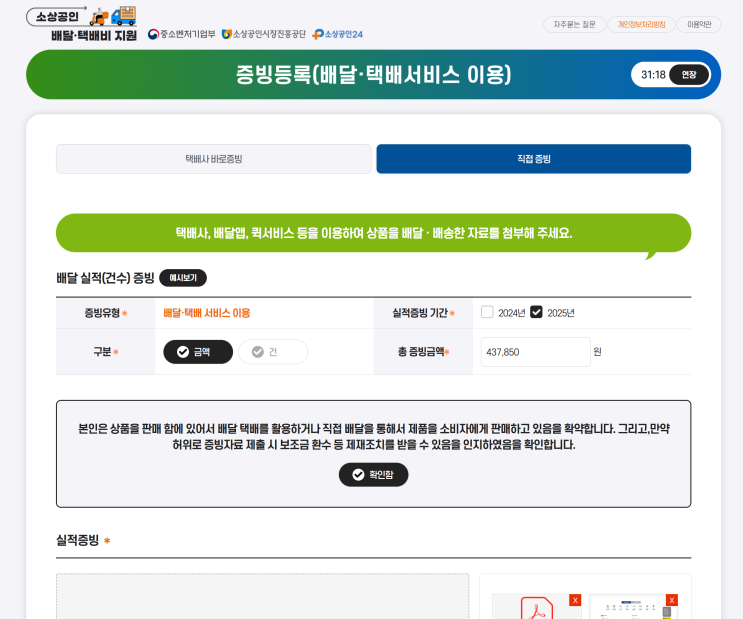Open 개인정보처리방침 link
The height and width of the screenshot is (619, 743).
tap(641, 24)
